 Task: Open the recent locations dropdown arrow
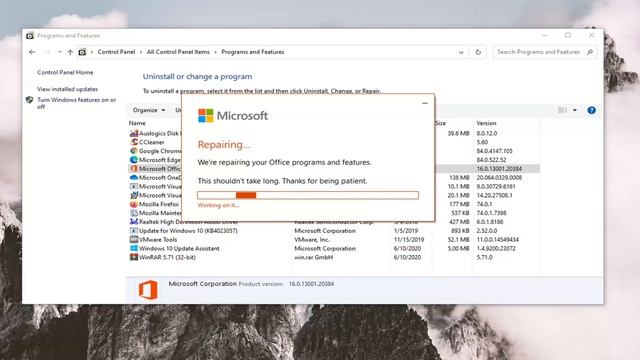pos(60,52)
